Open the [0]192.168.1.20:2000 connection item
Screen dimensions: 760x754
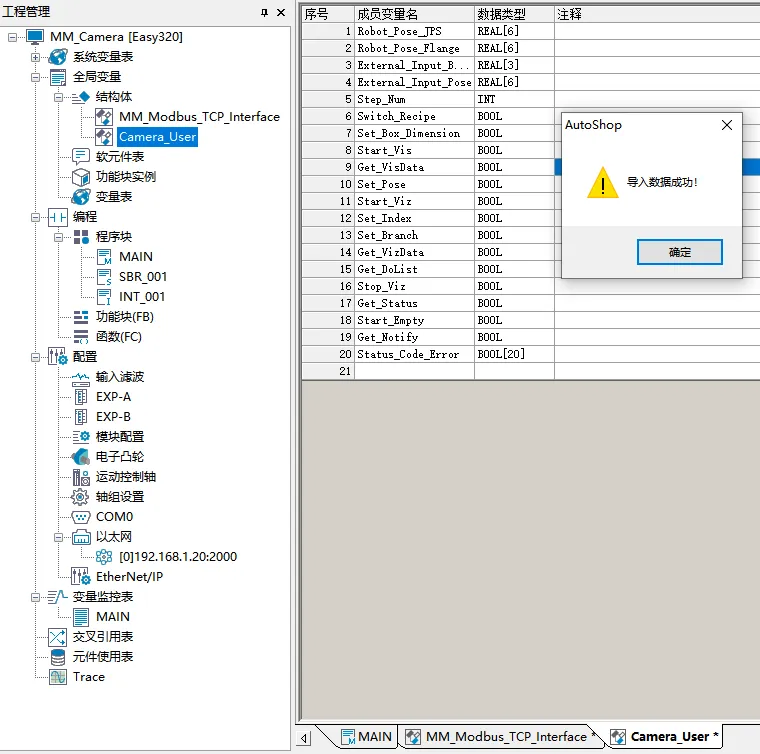click(178, 557)
